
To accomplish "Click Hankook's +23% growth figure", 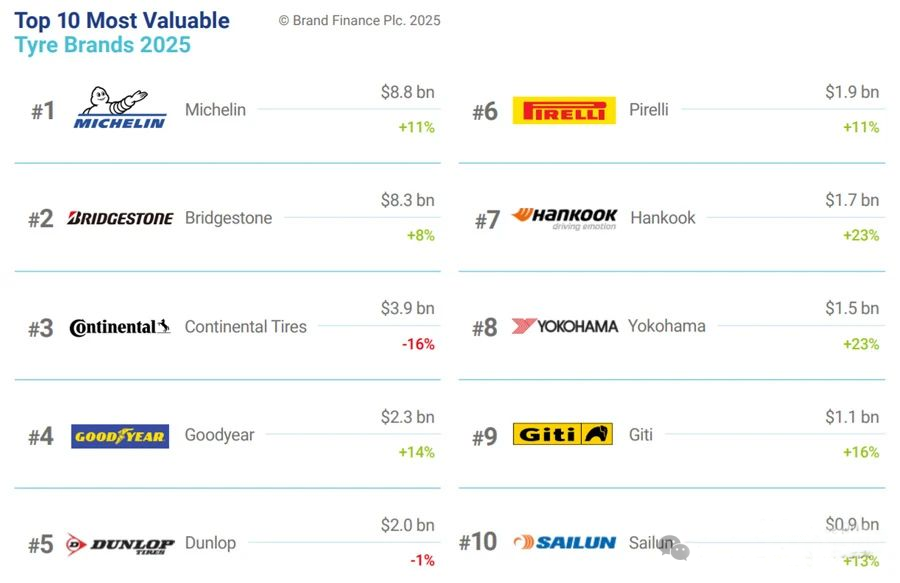I will [x=861, y=235].
